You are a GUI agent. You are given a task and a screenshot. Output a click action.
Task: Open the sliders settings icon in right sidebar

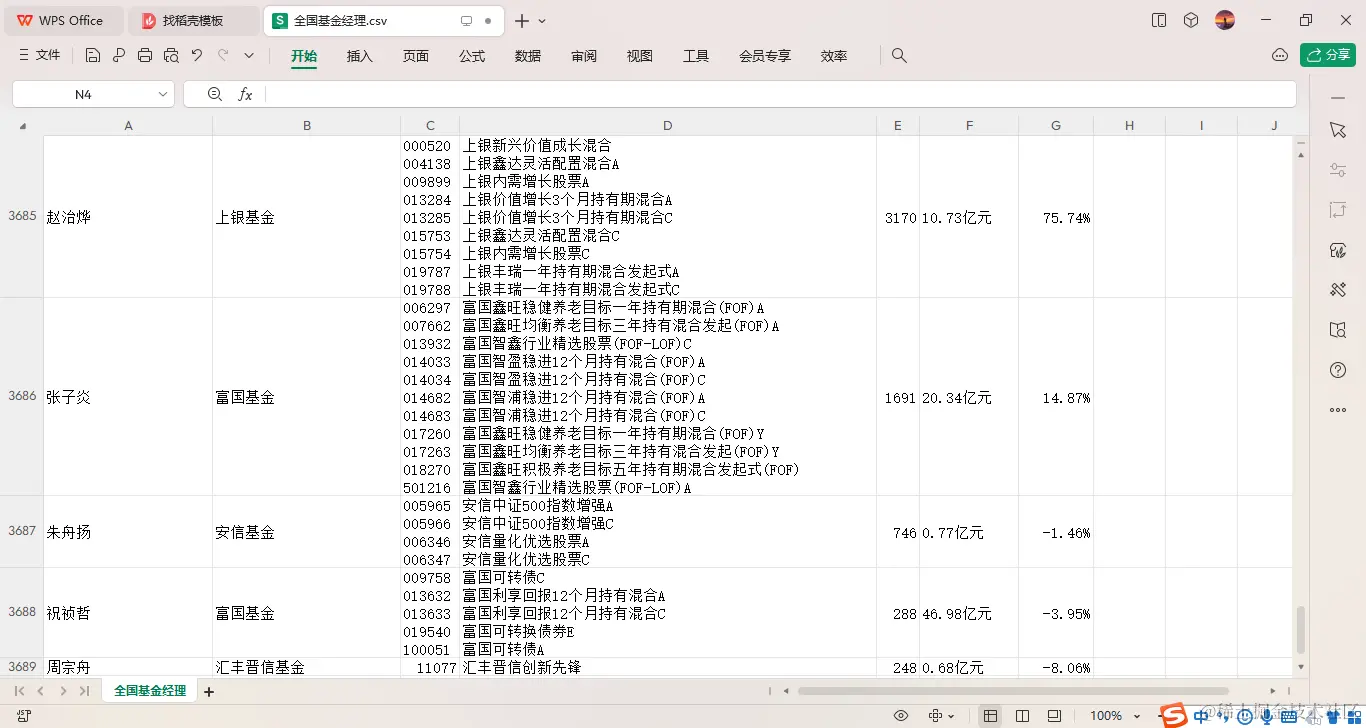click(x=1338, y=170)
